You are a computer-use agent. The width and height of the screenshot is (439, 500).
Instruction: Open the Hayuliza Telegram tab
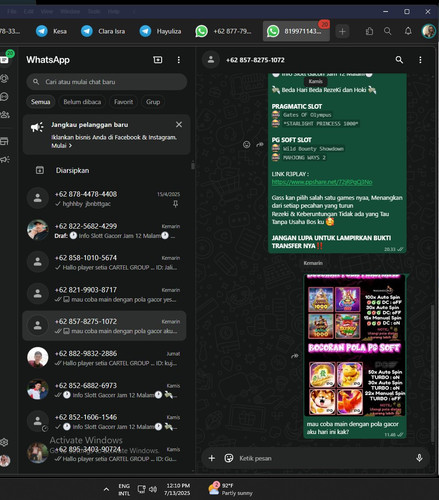pos(160,31)
